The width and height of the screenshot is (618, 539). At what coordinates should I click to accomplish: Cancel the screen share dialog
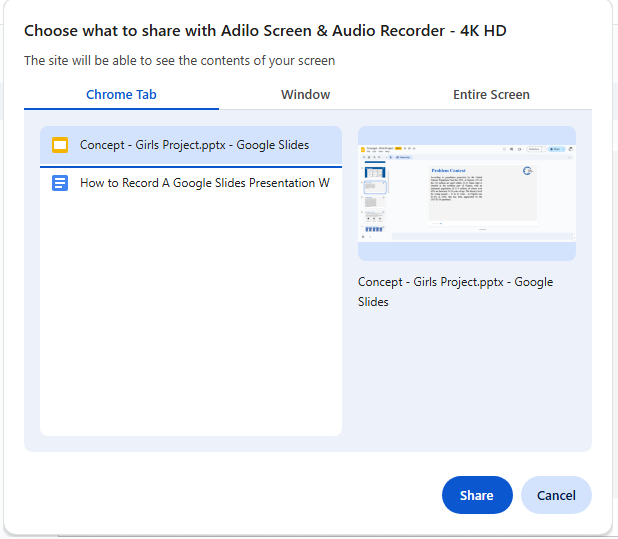click(x=556, y=495)
